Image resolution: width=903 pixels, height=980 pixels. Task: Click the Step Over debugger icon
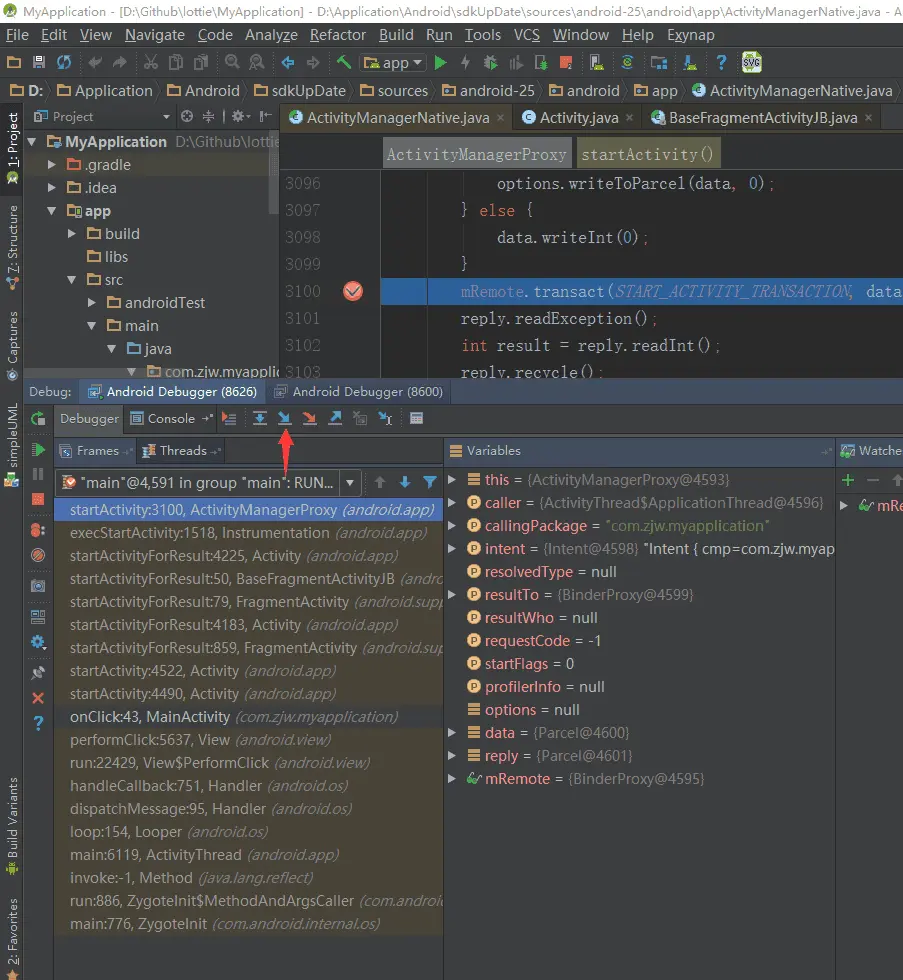pyautogui.click(x=259, y=419)
